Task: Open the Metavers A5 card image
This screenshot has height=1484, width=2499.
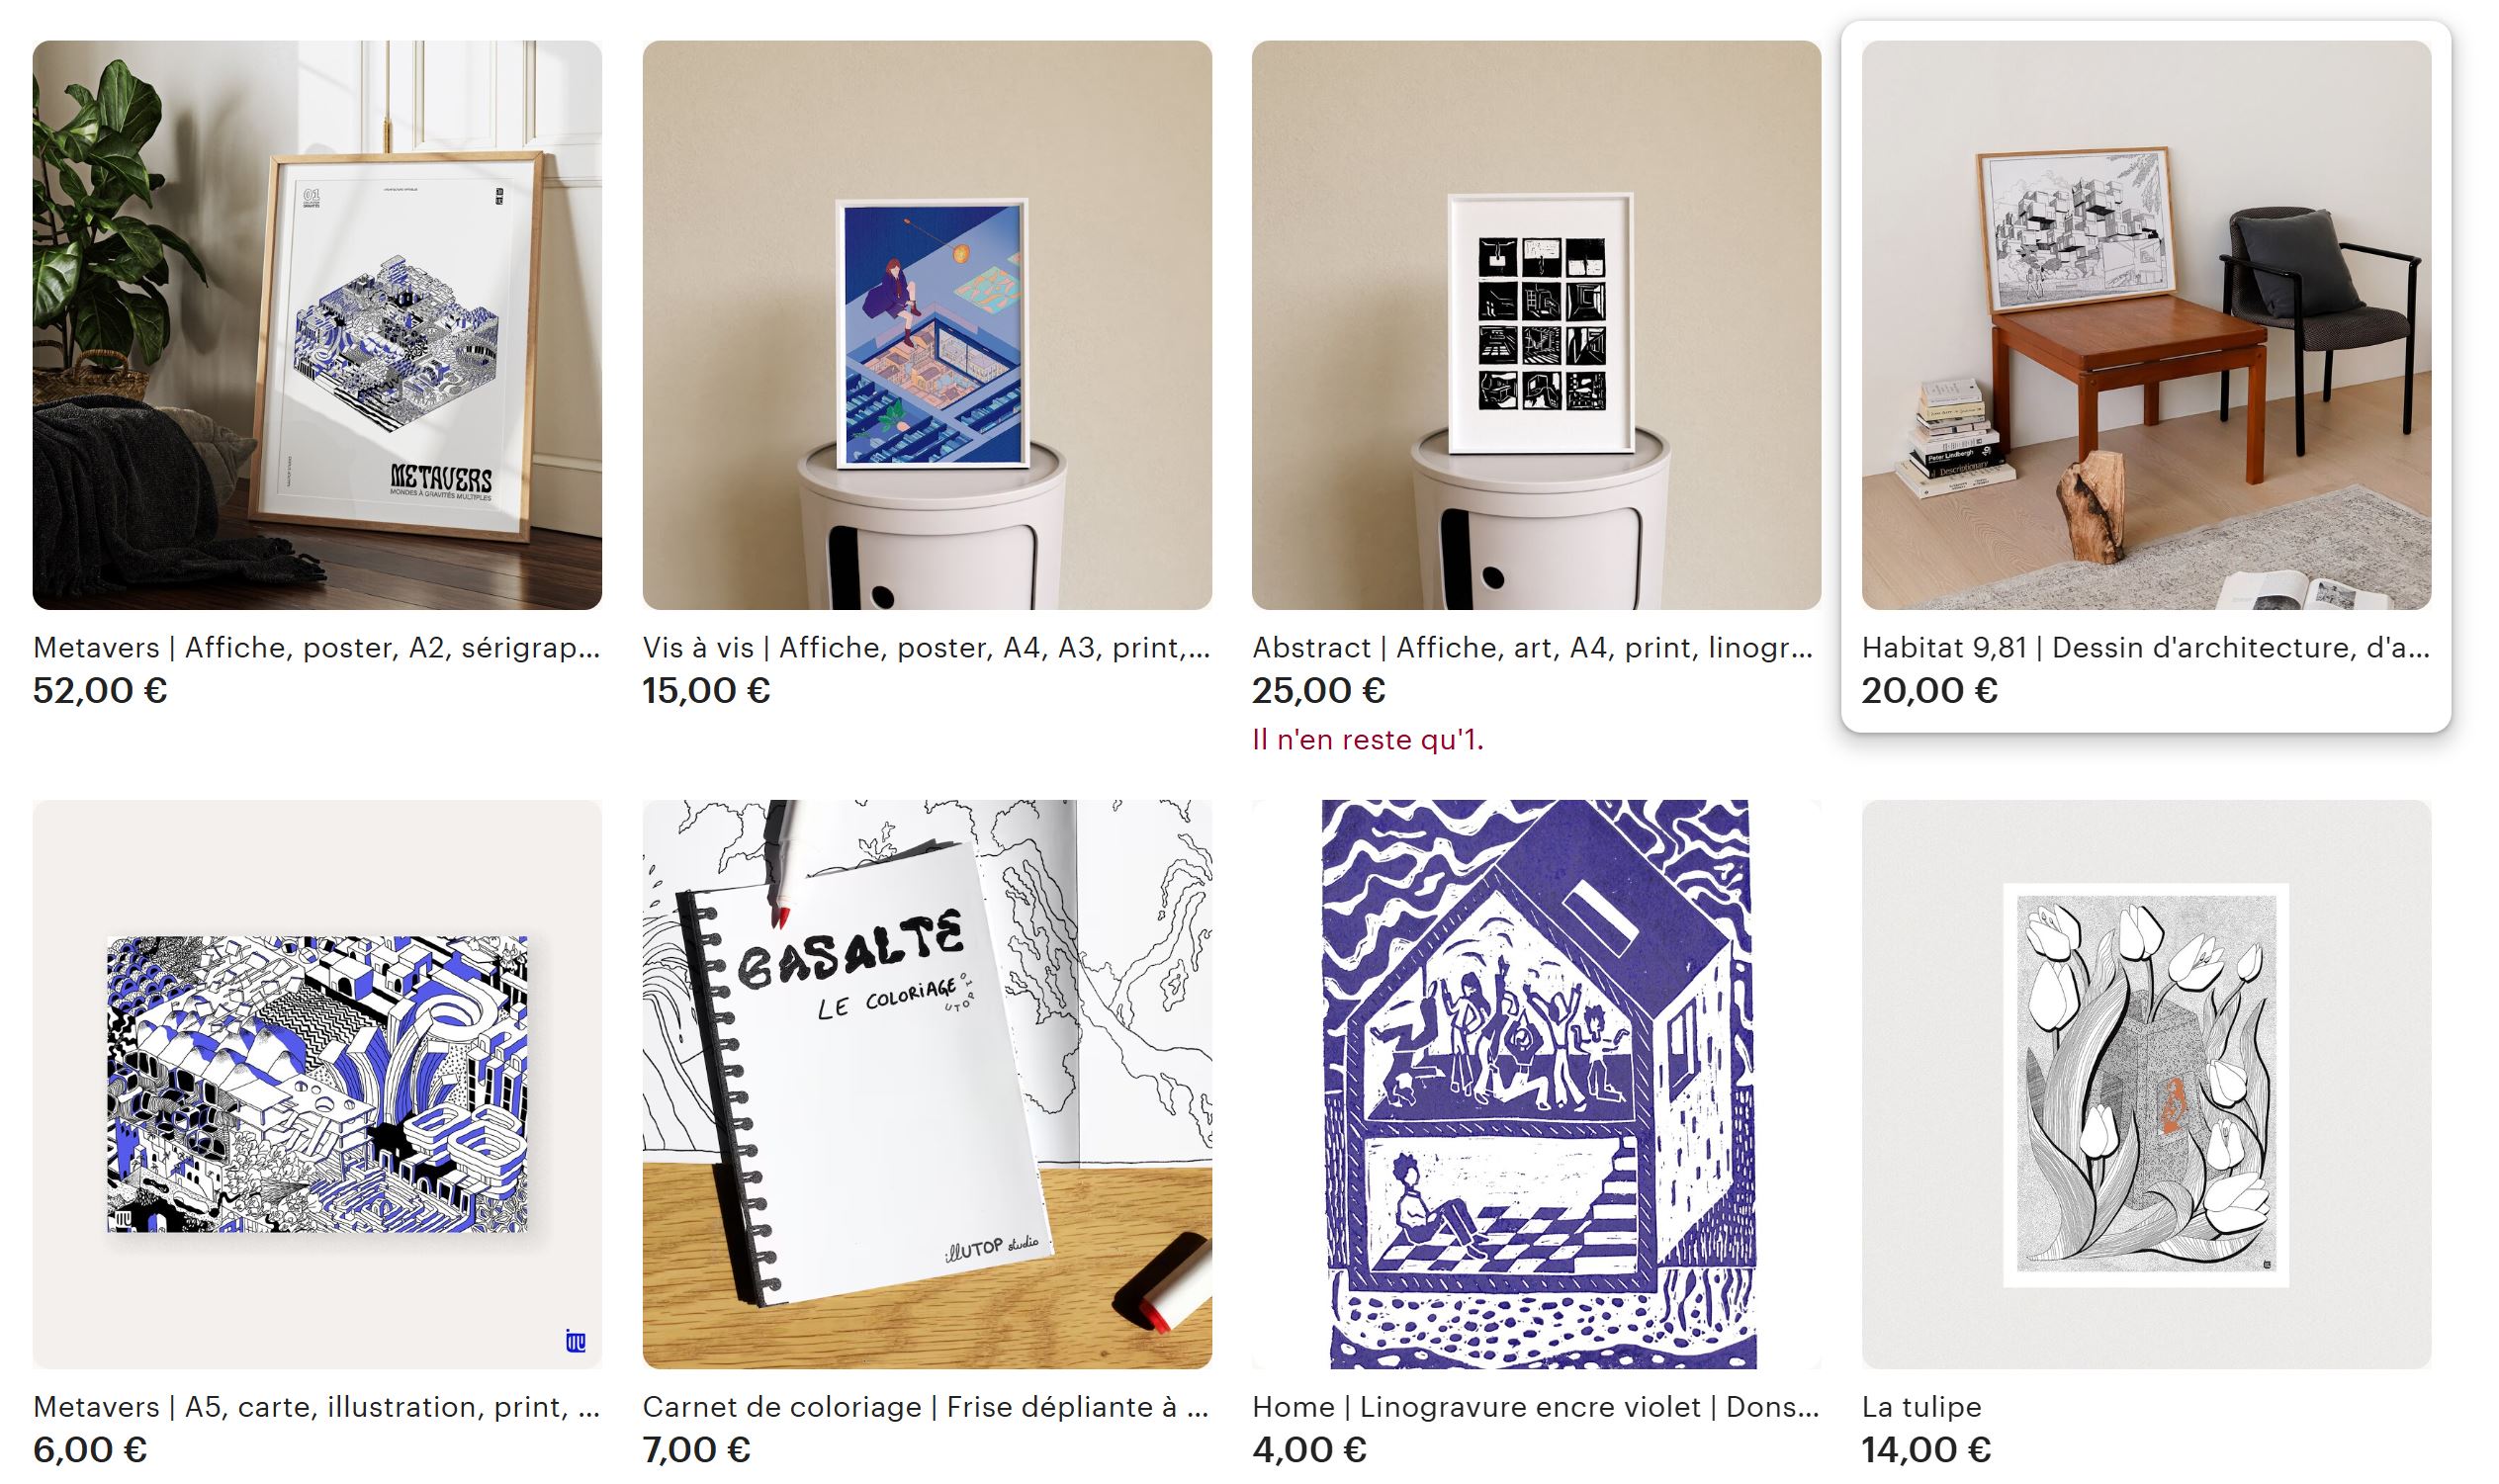Action: point(317,1084)
